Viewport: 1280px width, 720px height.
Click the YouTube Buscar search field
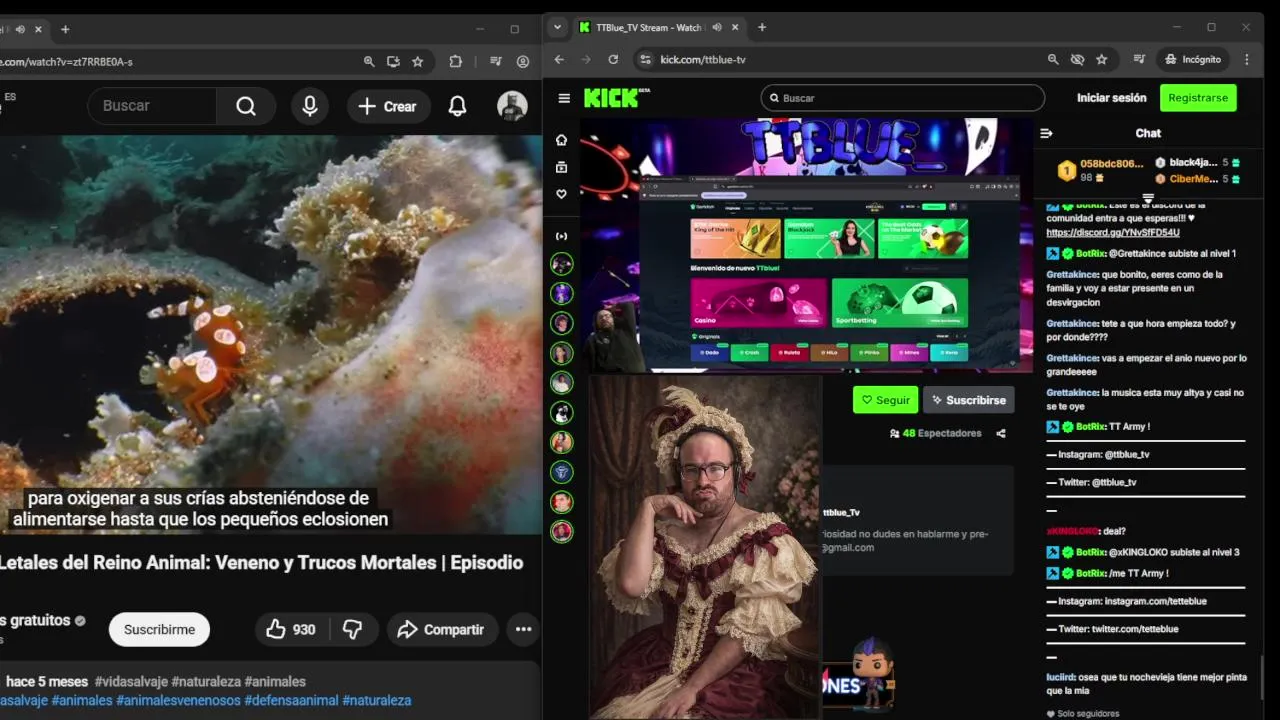tap(152, 106)
